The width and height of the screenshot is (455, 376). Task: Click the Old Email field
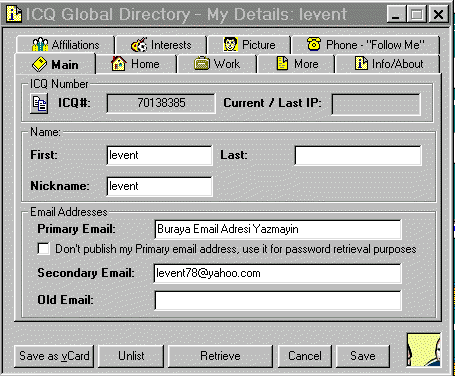tap(278, 300)
